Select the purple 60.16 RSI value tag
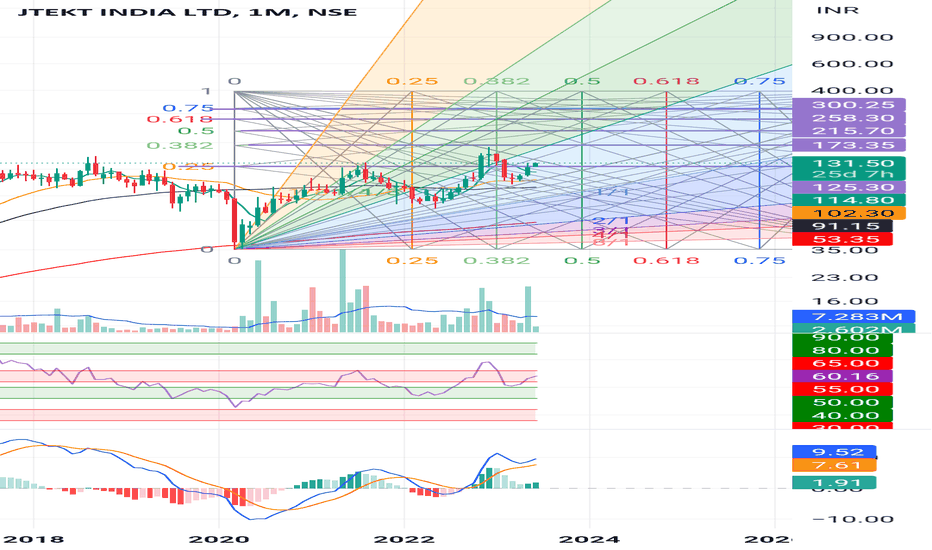Viewport: 932px width, 550px height. tap(843, 376)
